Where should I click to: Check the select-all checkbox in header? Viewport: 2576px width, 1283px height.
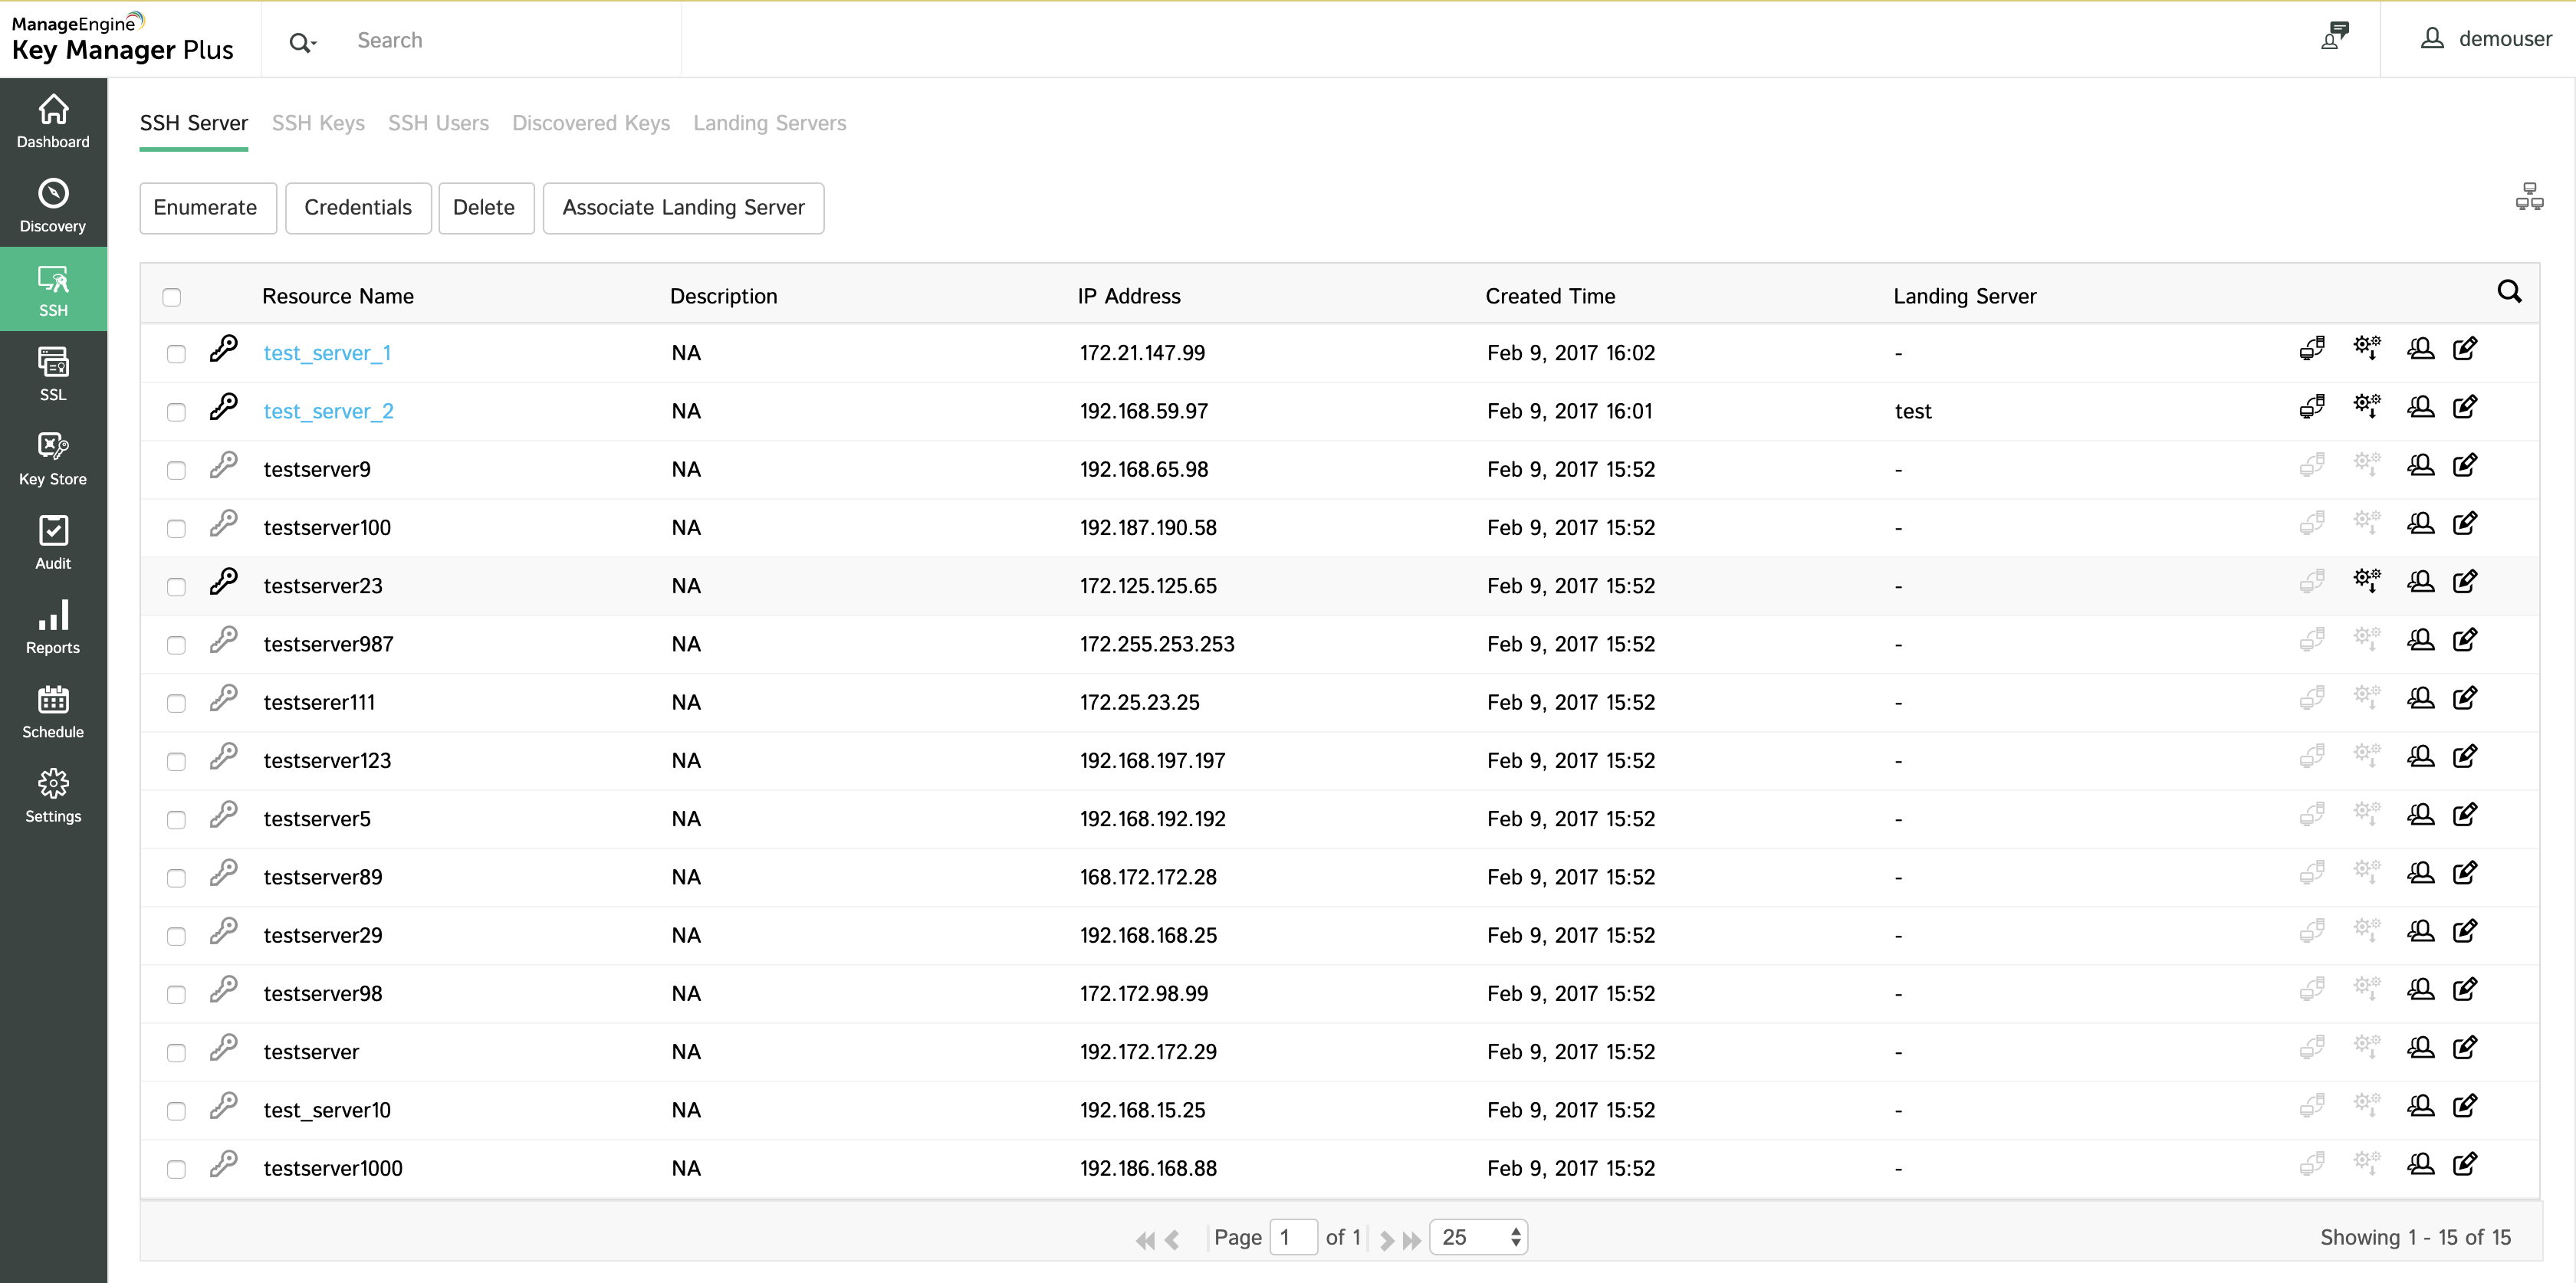172,297
